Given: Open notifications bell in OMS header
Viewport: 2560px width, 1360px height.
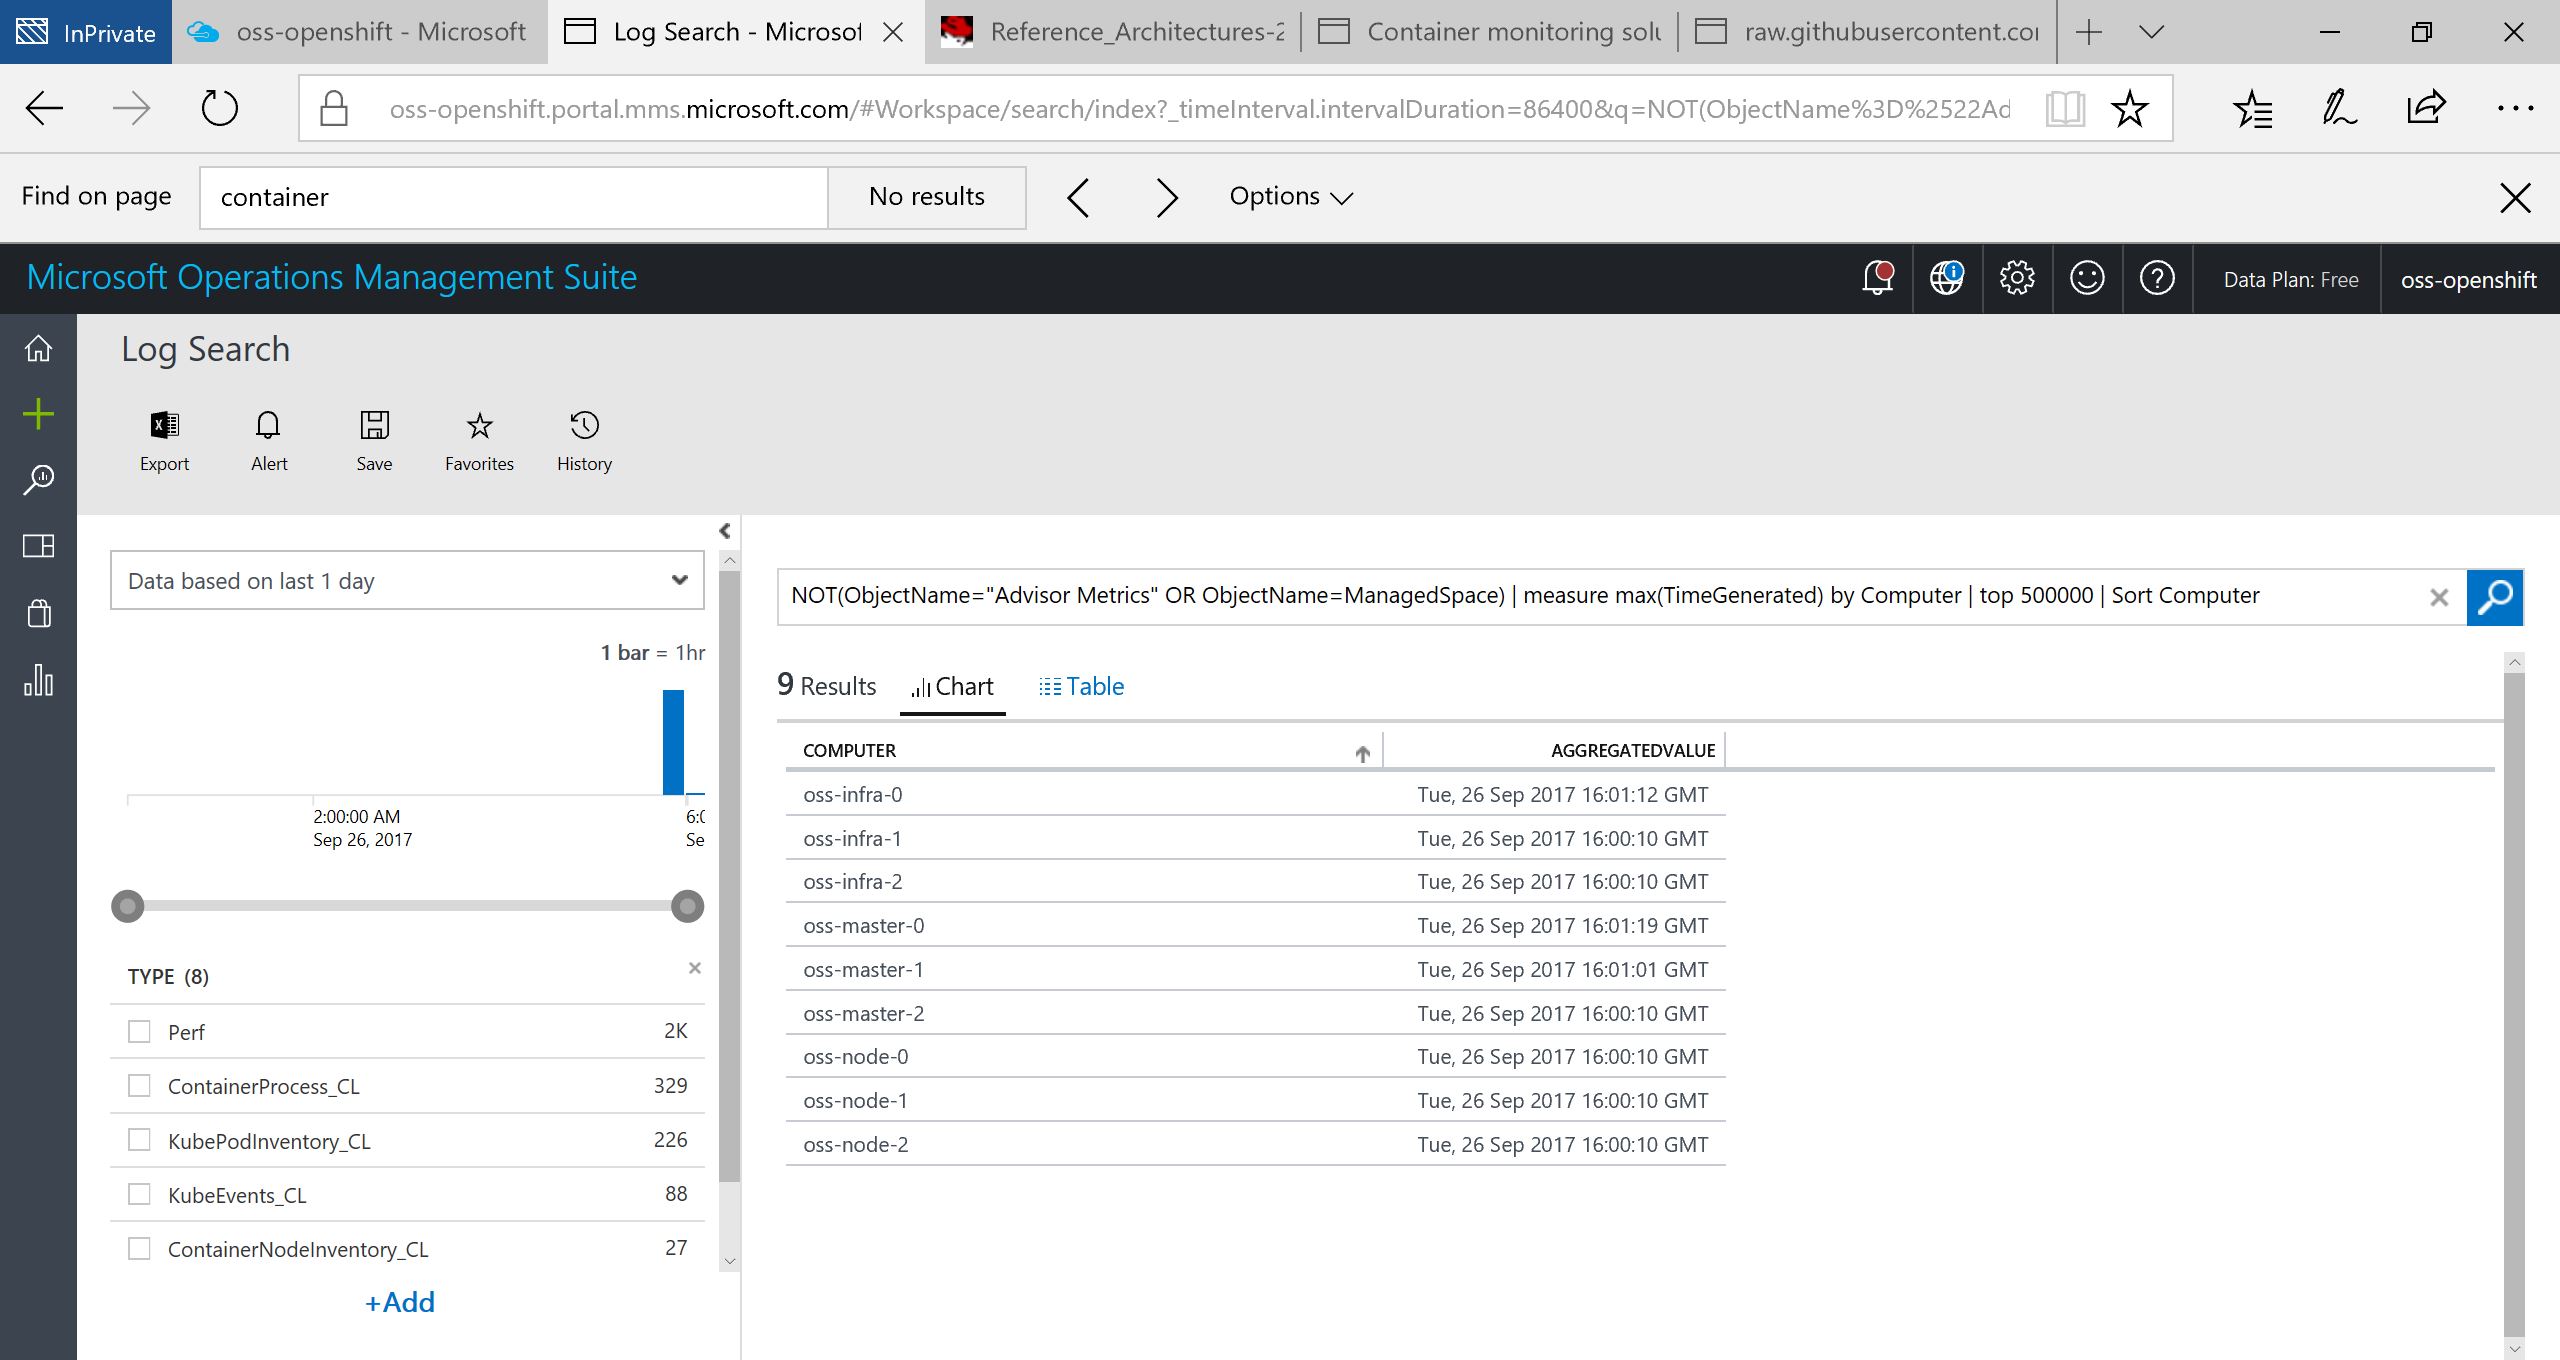Looking at the screenshot, I should click(1877, 278).
